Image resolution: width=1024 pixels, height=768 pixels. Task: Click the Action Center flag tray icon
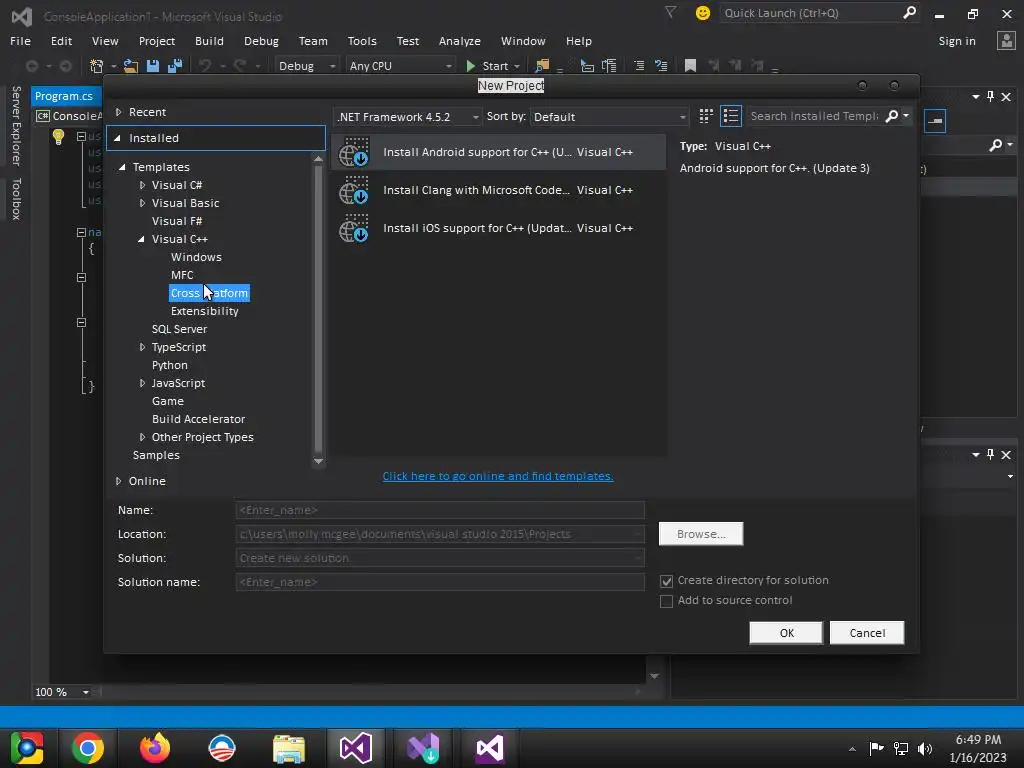[876, 748]
